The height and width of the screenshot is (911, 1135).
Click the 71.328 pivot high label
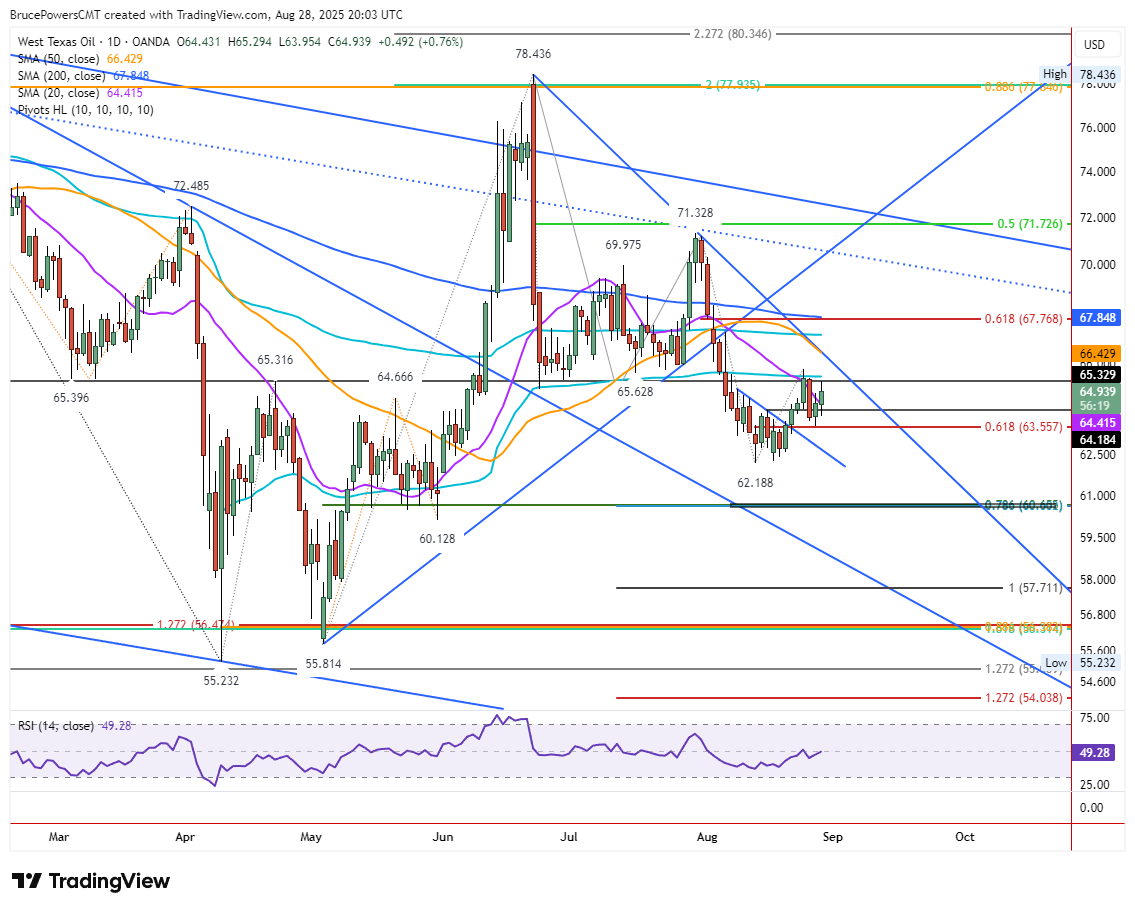(695, 212)
